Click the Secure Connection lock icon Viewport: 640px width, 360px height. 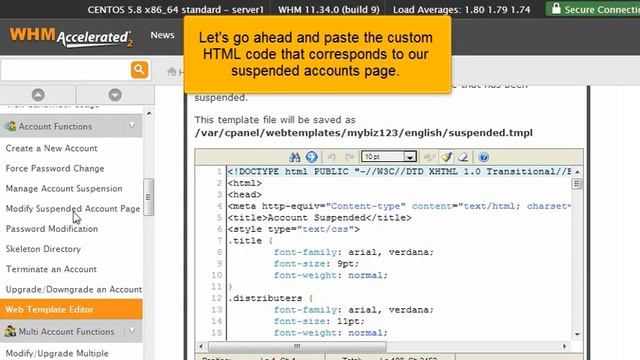point(556,9)
